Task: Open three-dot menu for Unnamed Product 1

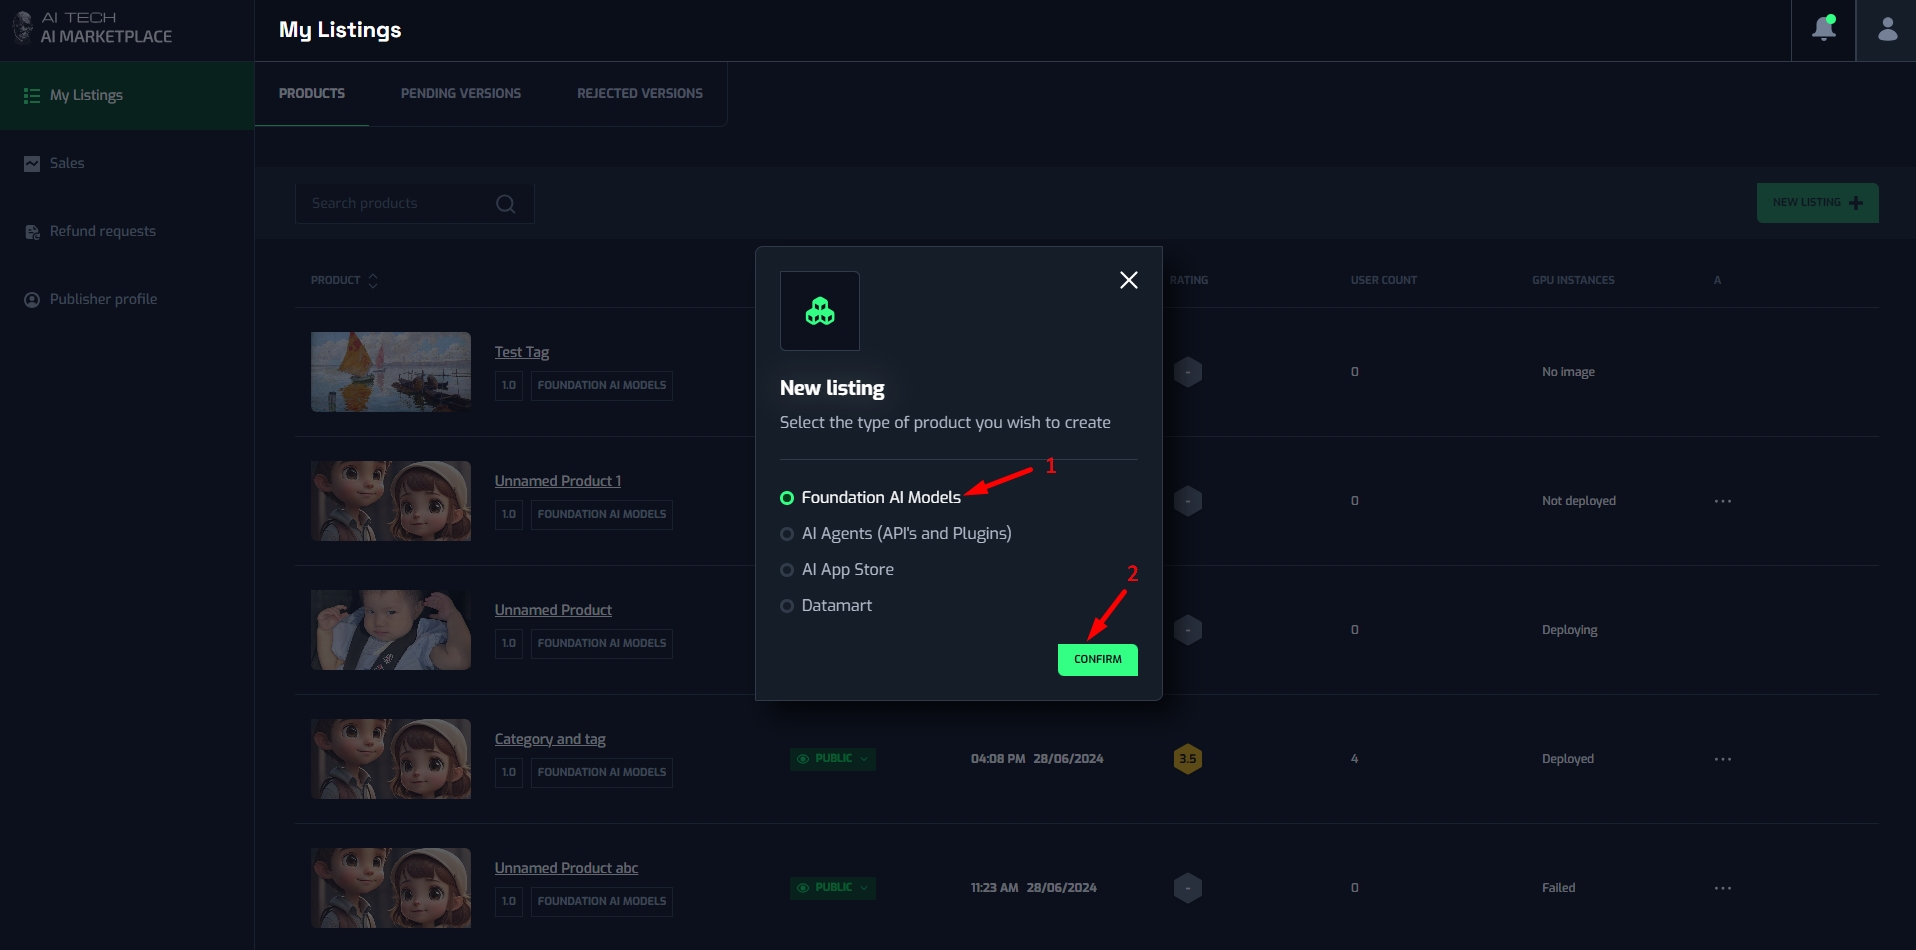Action: (1722, 501)
